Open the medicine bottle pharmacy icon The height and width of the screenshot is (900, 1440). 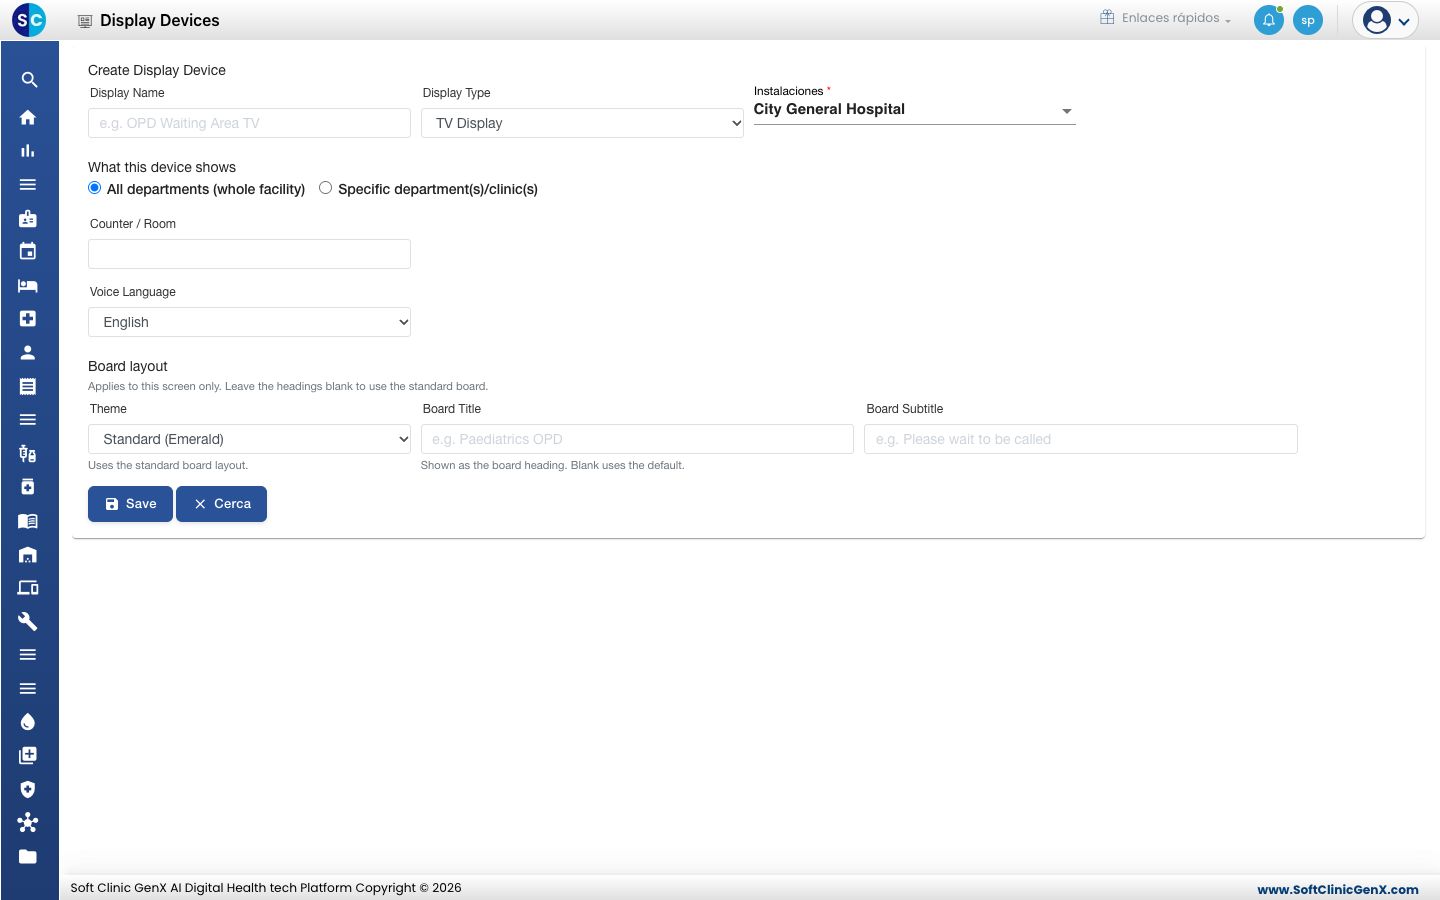click(28, 487)
